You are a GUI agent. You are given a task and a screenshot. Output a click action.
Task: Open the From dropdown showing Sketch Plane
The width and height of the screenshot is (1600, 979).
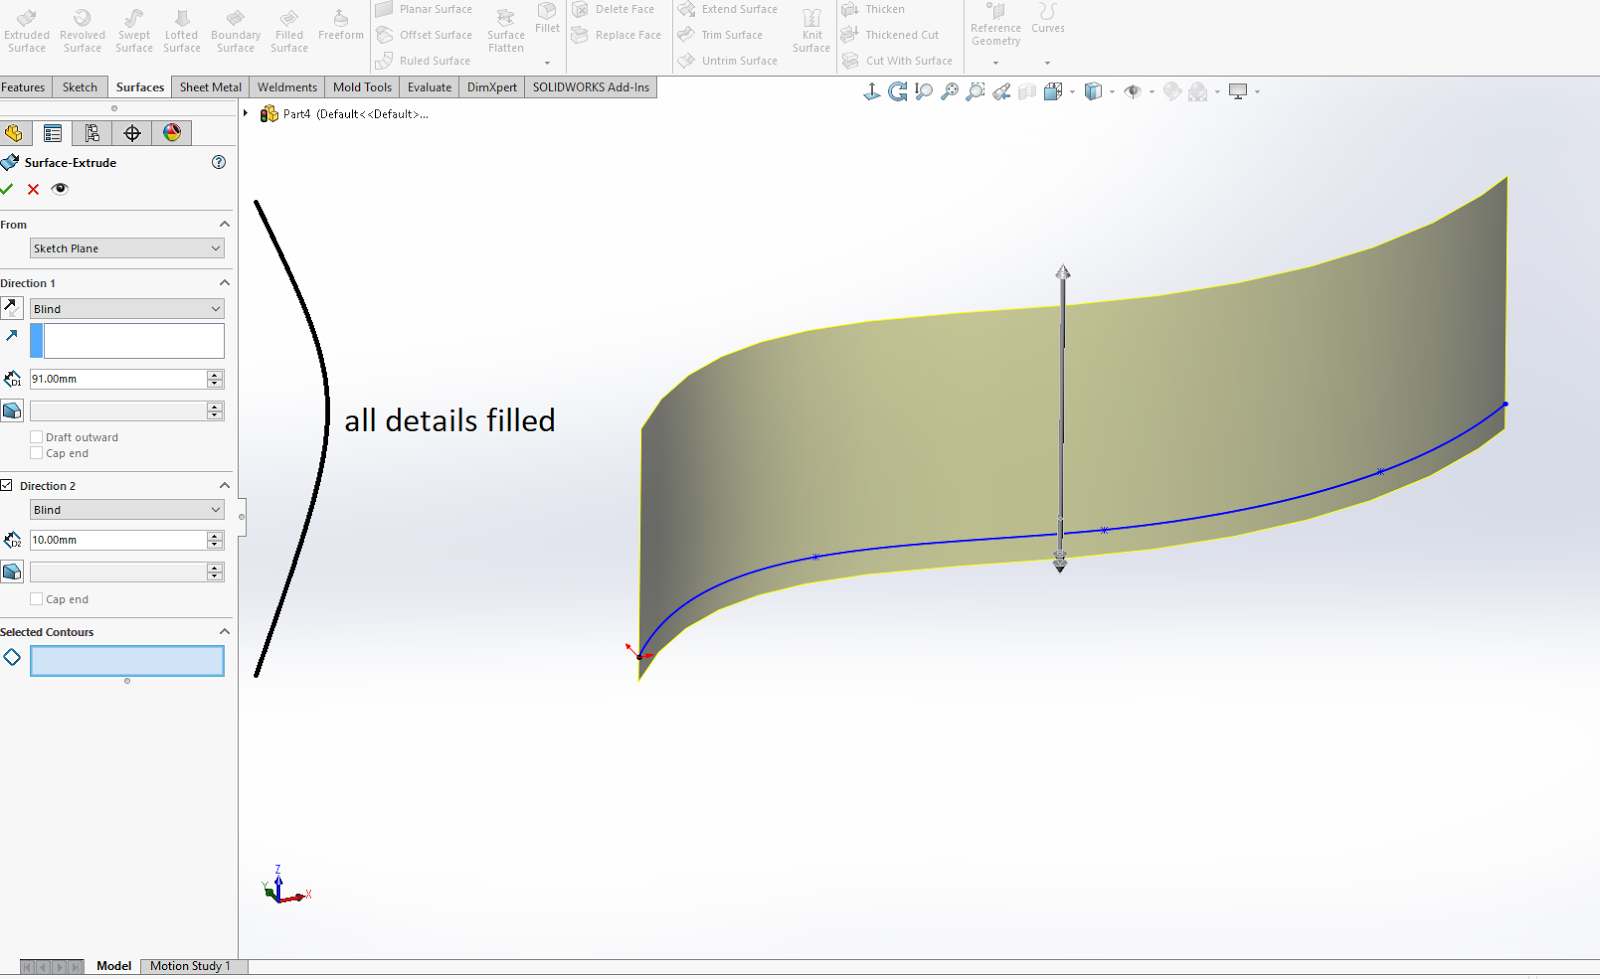126,248
